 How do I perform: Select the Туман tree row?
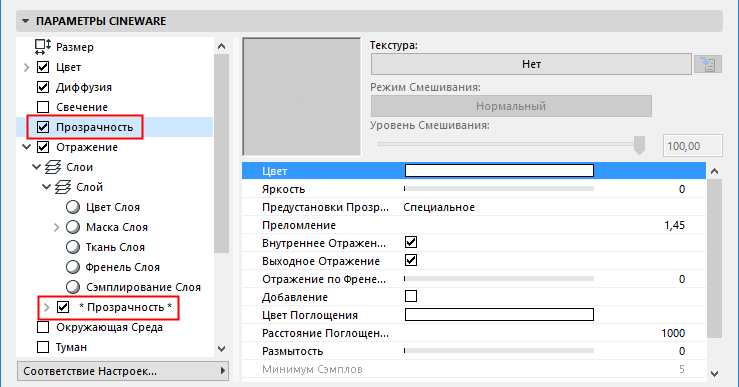point(115,347)
